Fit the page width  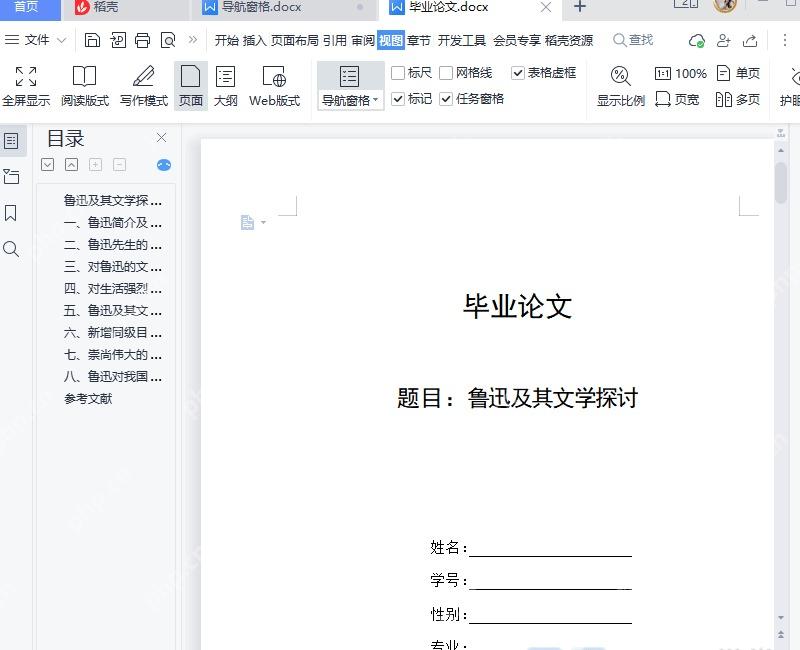coord(677,99)
